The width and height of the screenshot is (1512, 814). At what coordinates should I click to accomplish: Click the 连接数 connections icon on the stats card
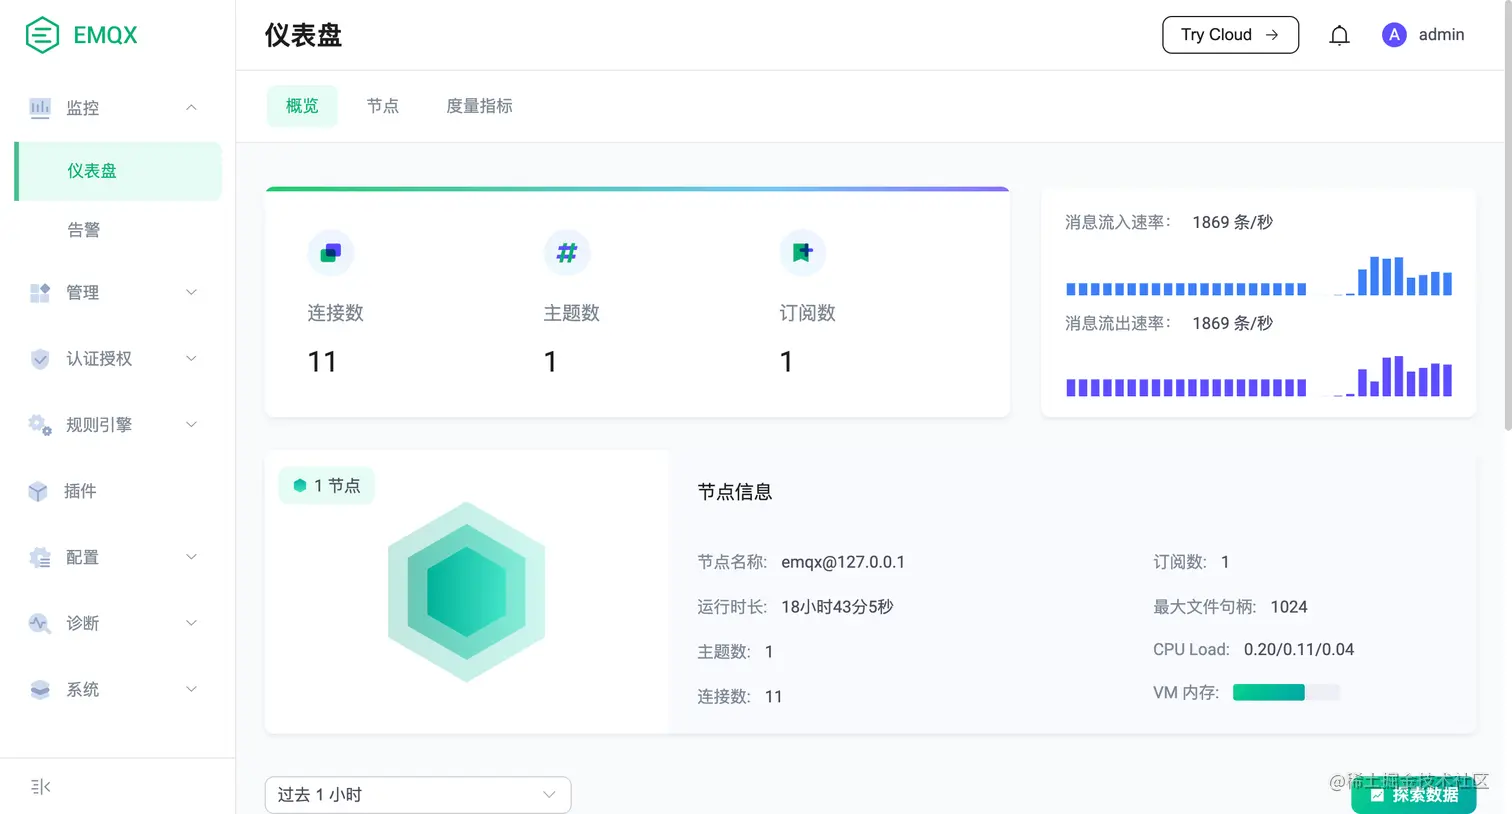pyautogui.click(x=331, y=253)
